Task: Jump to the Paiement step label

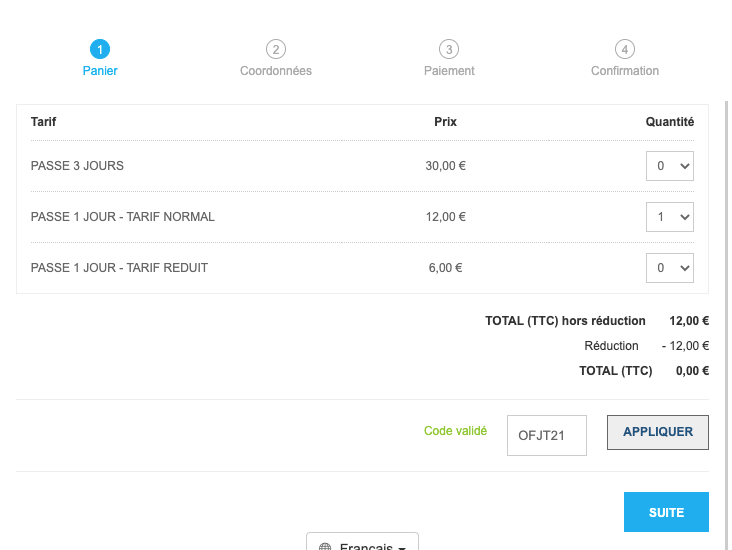Action: (x=449, y=71)
